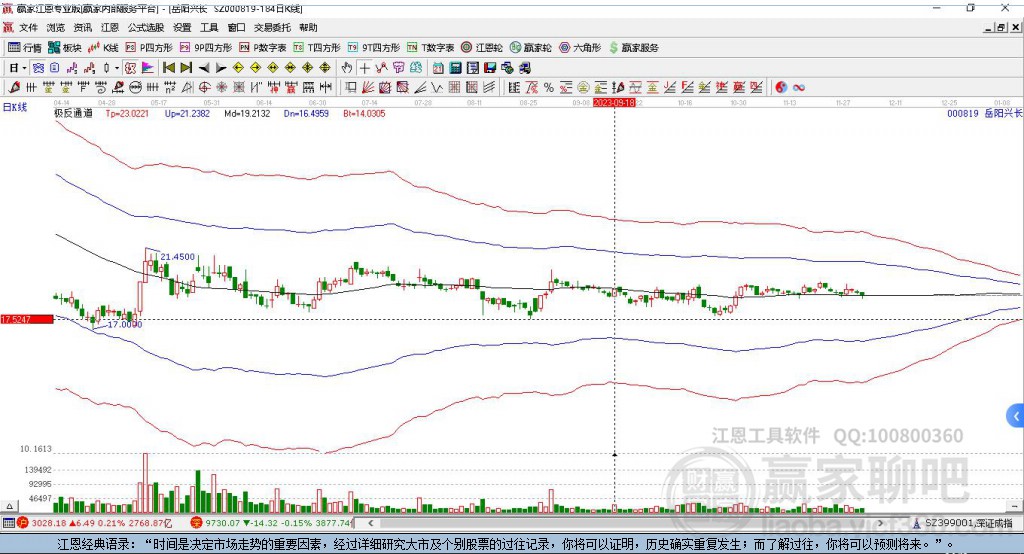Open the 江恩 menu
The height and width of the screenshot is (554, 1024).
coord(110,27)
